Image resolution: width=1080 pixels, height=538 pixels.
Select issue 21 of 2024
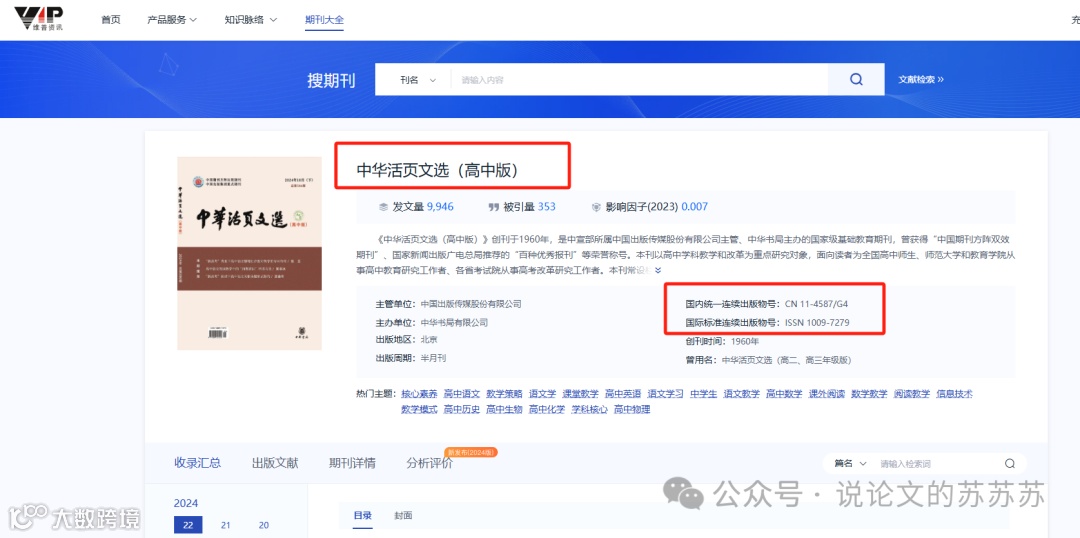226,525
